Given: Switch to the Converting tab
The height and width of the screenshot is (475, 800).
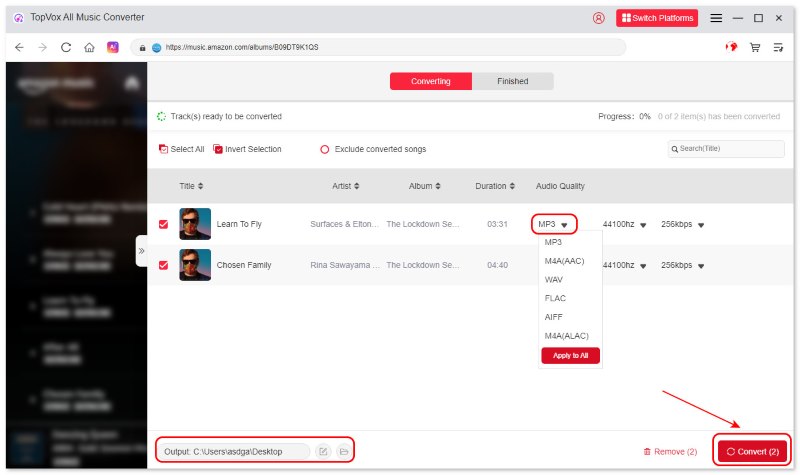Looking at the screenshot, I should [431, 81].
